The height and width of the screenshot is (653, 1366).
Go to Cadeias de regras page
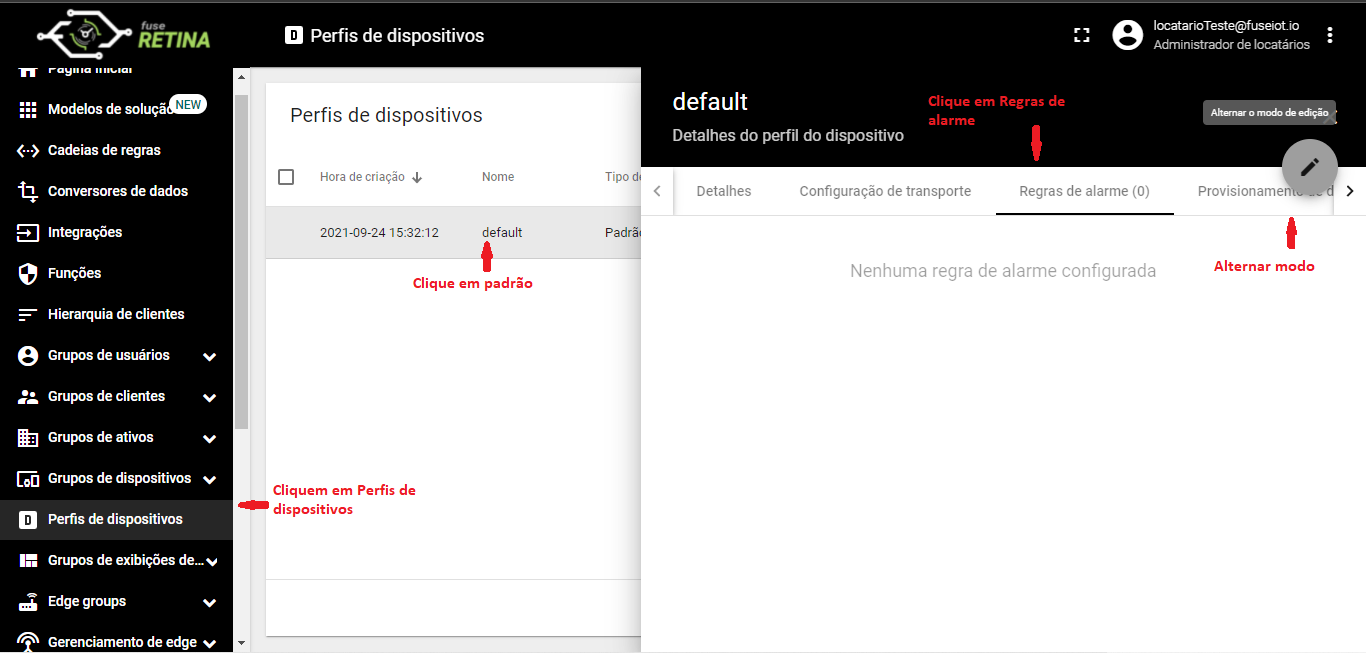coord(116,151)
